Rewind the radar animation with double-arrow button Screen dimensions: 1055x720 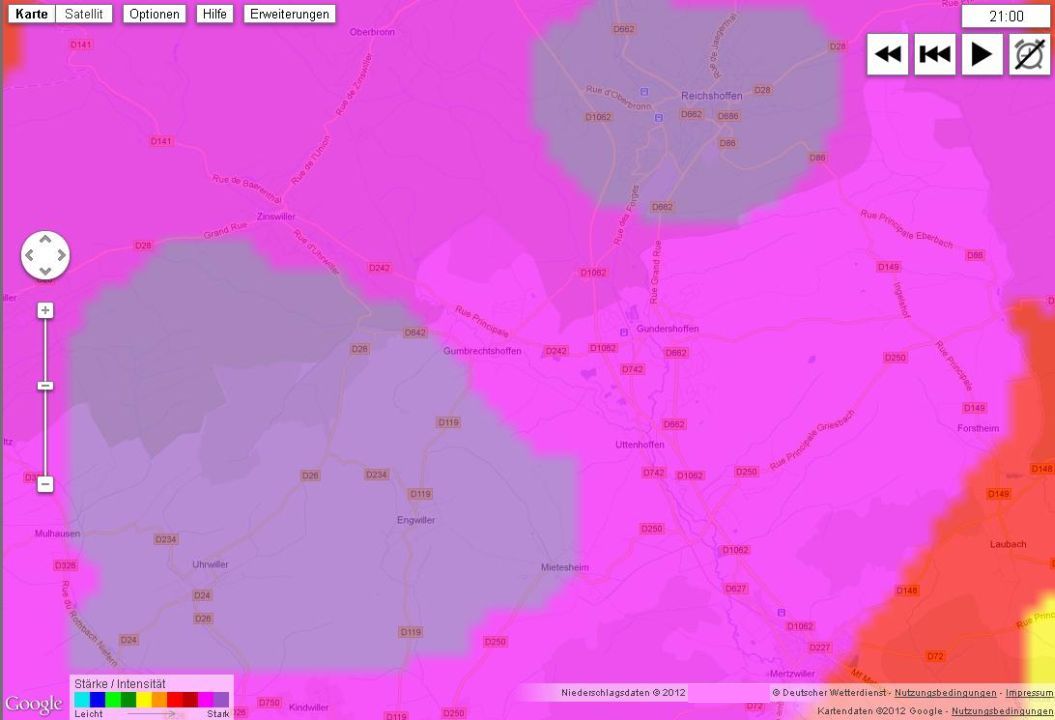click(887, 55)
